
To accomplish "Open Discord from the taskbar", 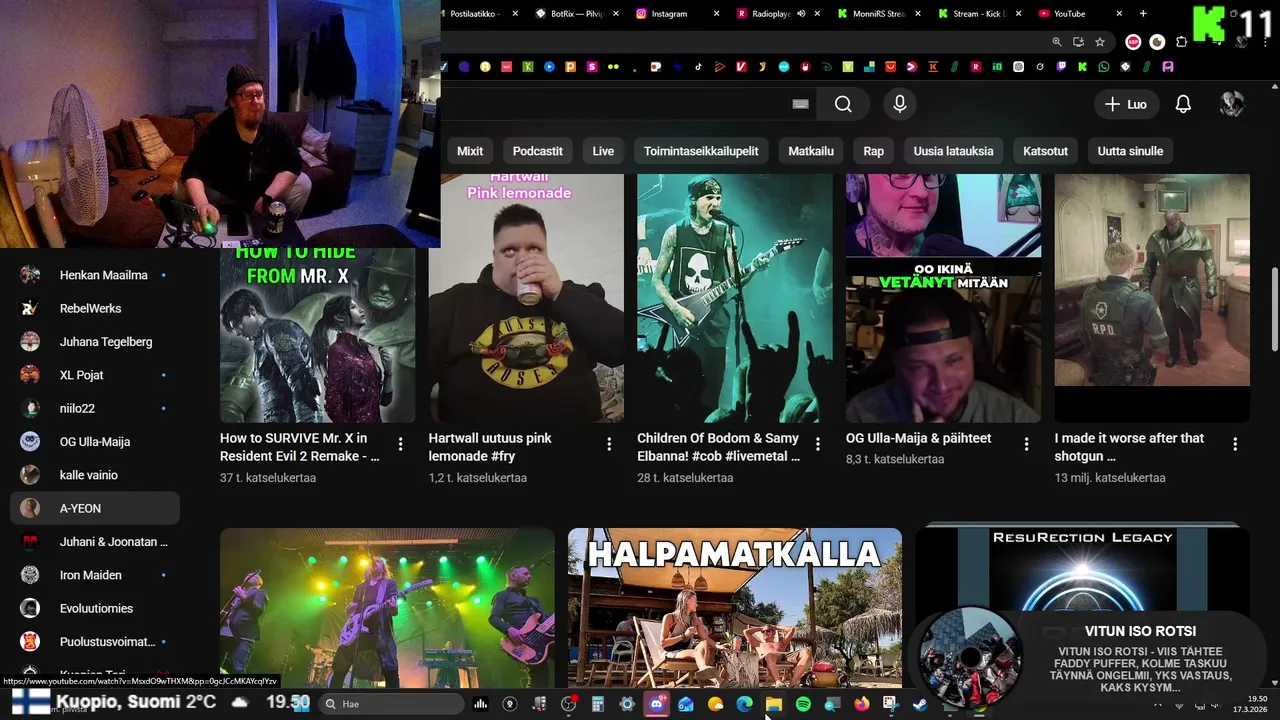I will [657, 704].
